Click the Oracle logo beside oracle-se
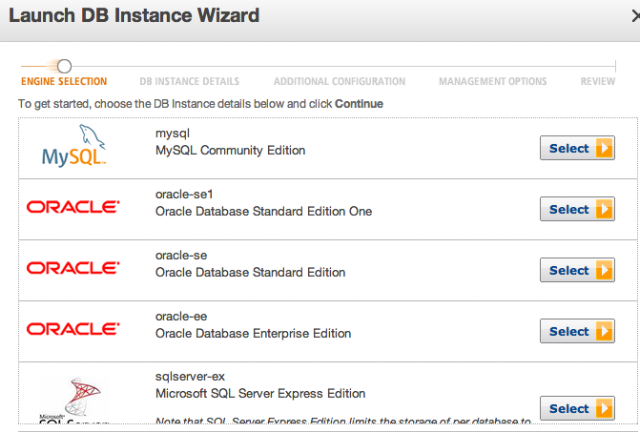The width and height of the screenshot is (640, 433). coord(73,268)
